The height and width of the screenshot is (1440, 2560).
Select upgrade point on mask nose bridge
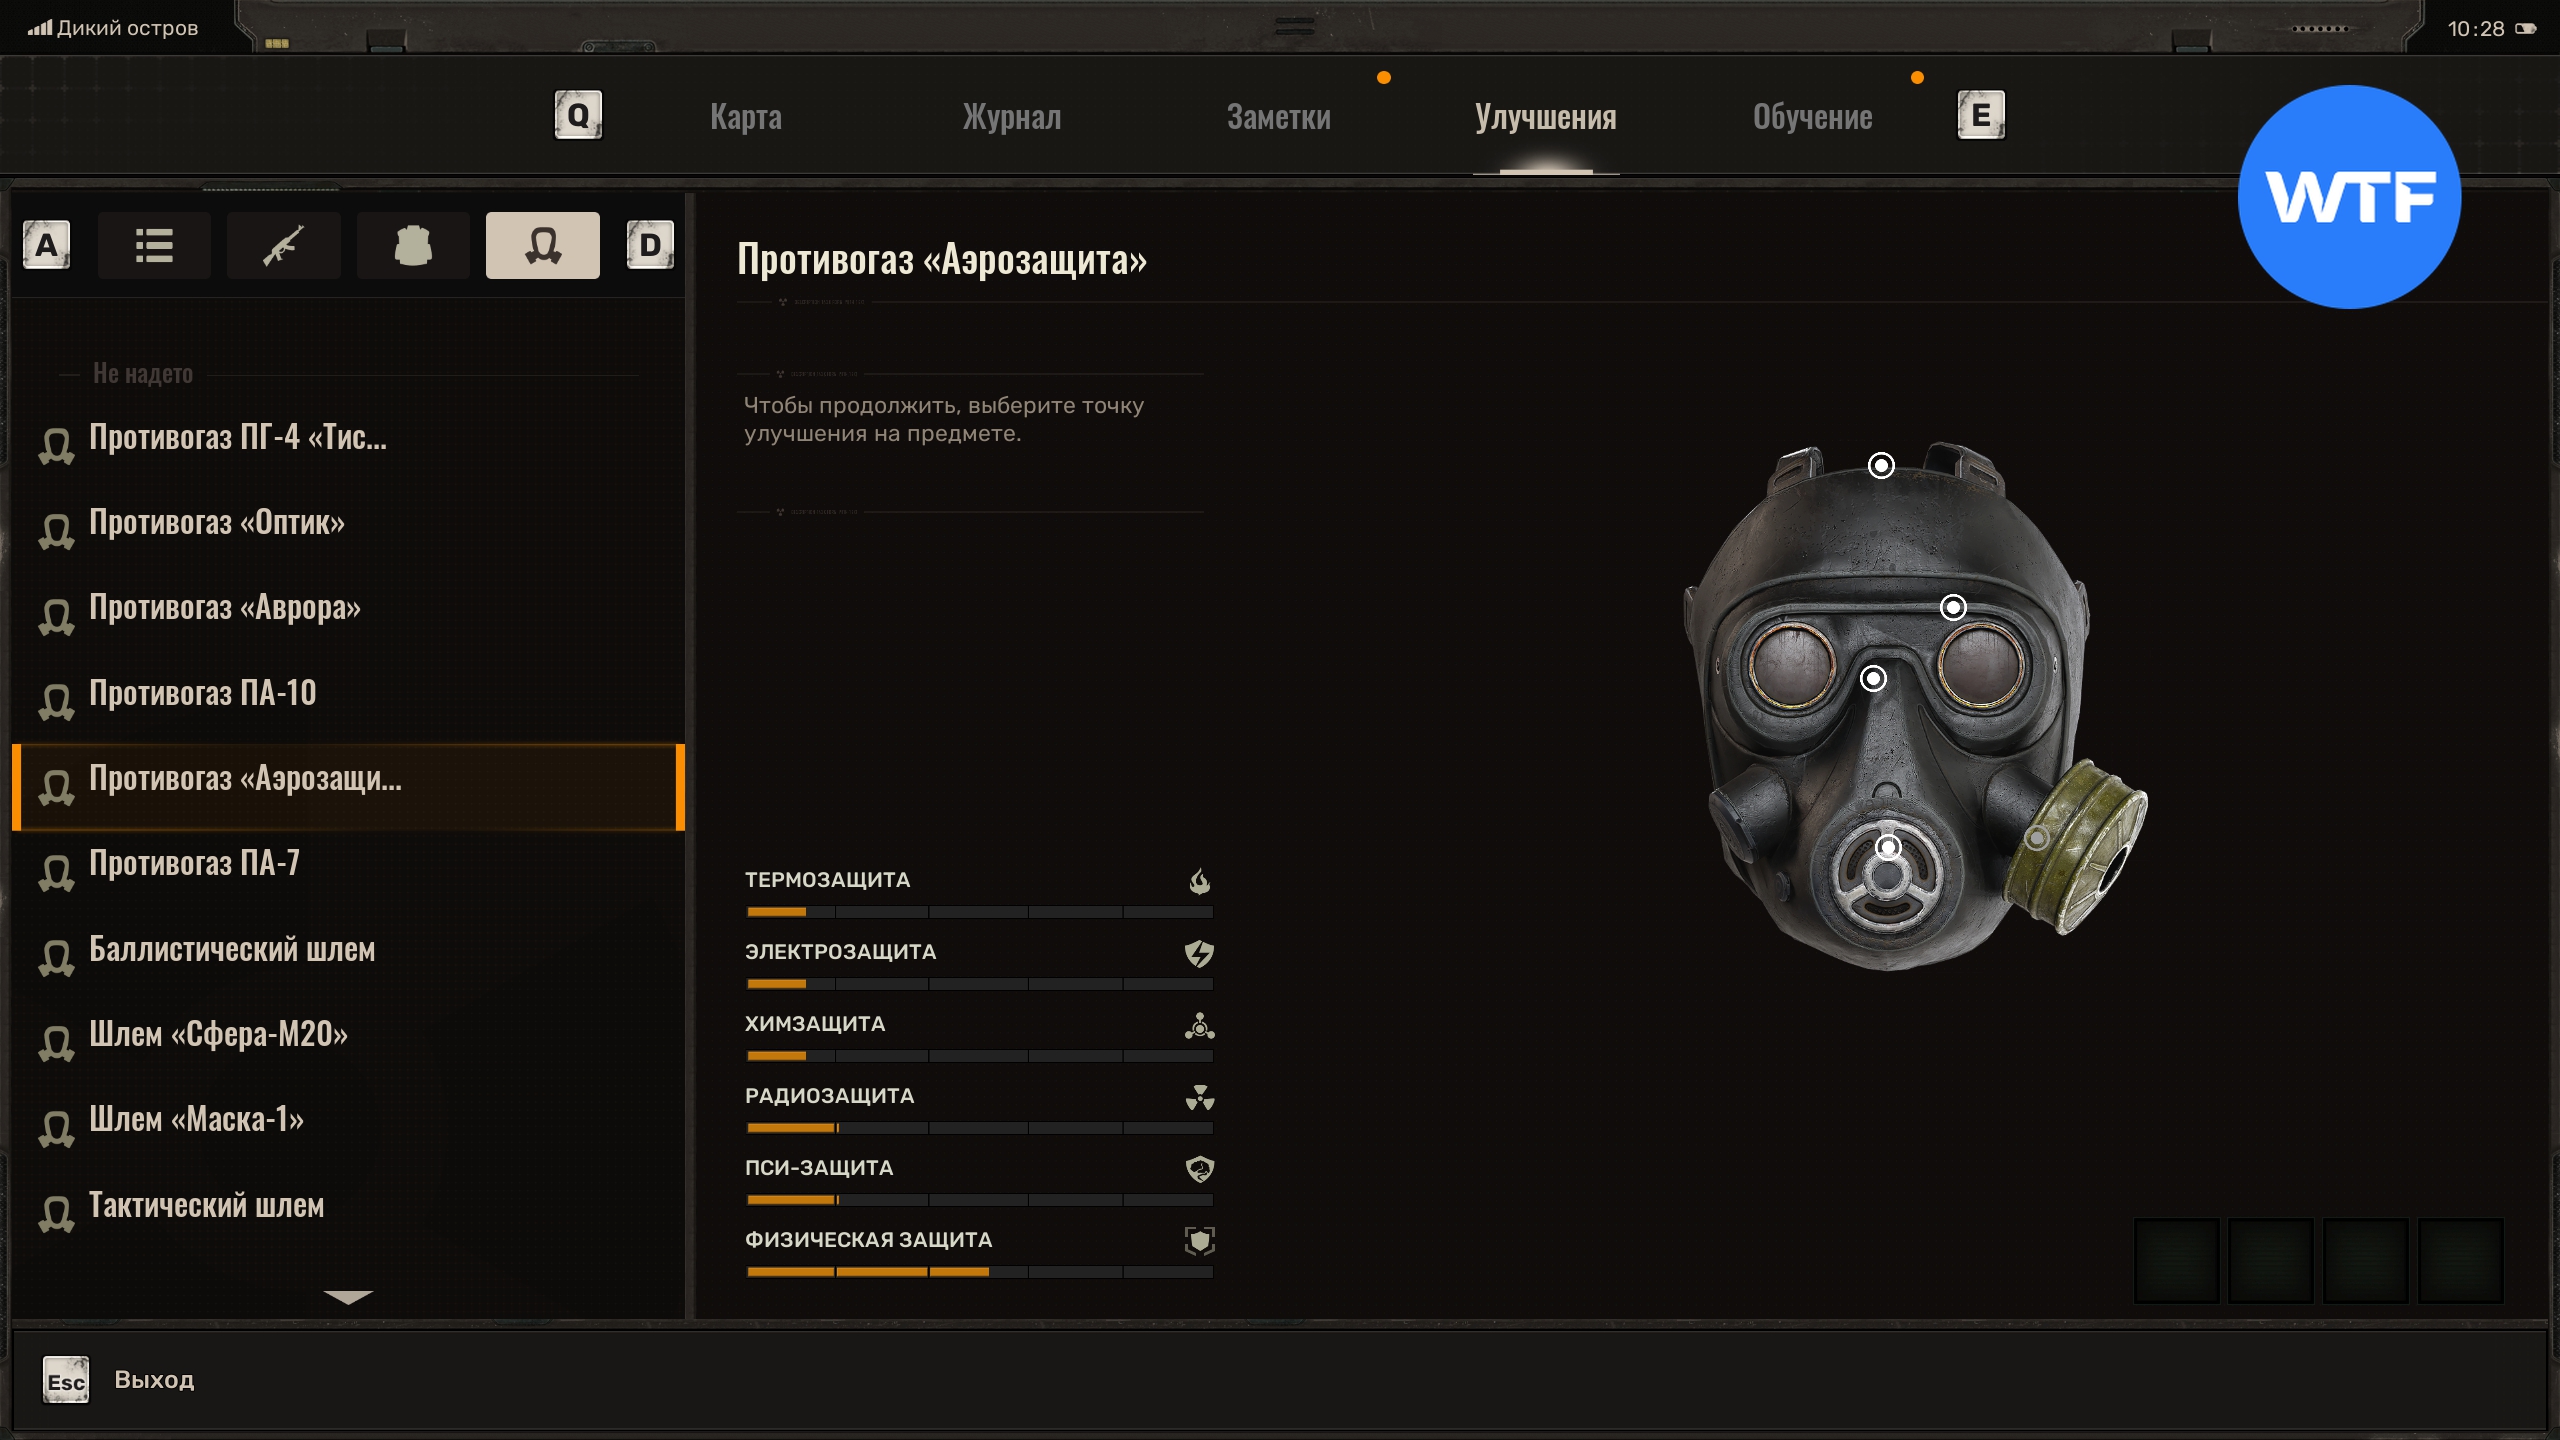coord(1873,679)
